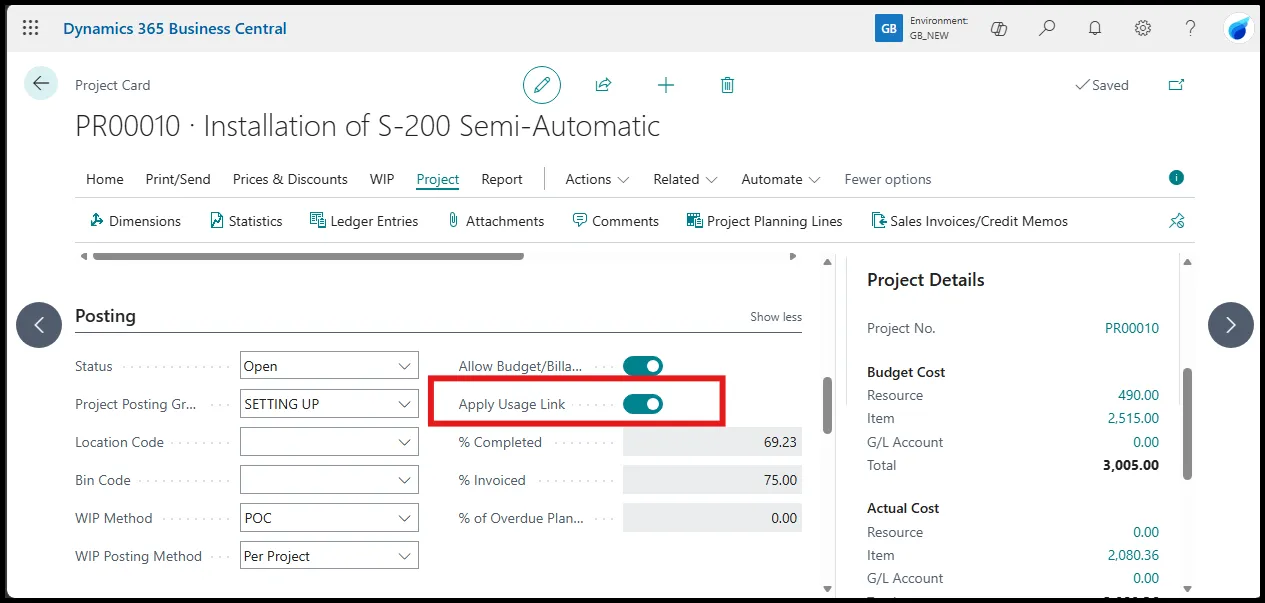The width and height of the screenshot is (1265, 603).
Task: Open Comments
Action: pyautogui.click(x=615, y=221)
